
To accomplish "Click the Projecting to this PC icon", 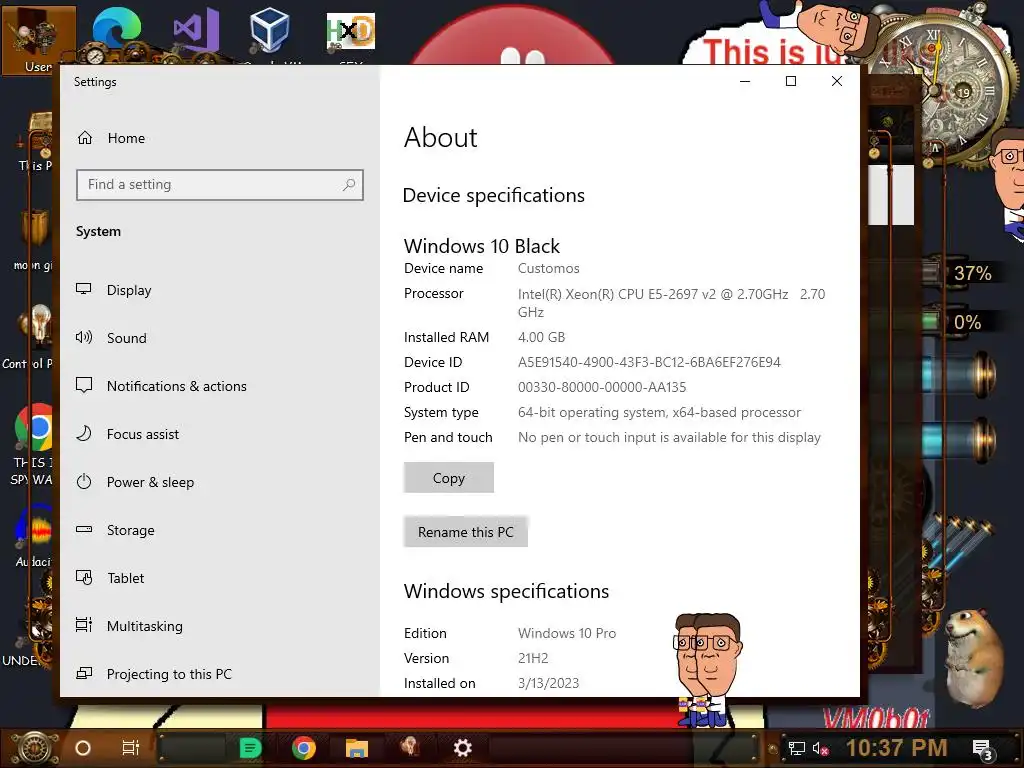I will [x=84, y=673].
